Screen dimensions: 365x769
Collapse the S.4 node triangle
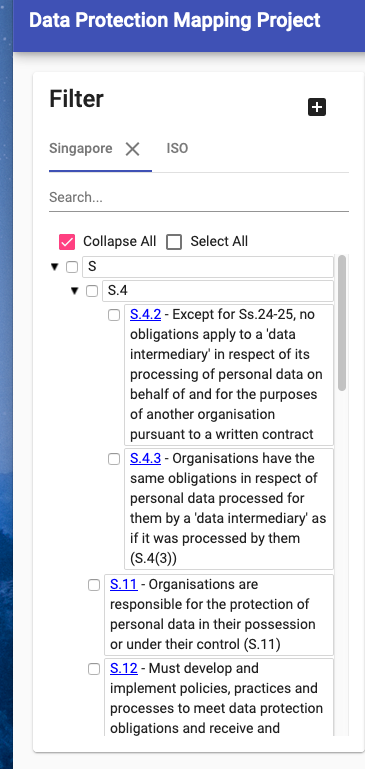click(75, 291)
